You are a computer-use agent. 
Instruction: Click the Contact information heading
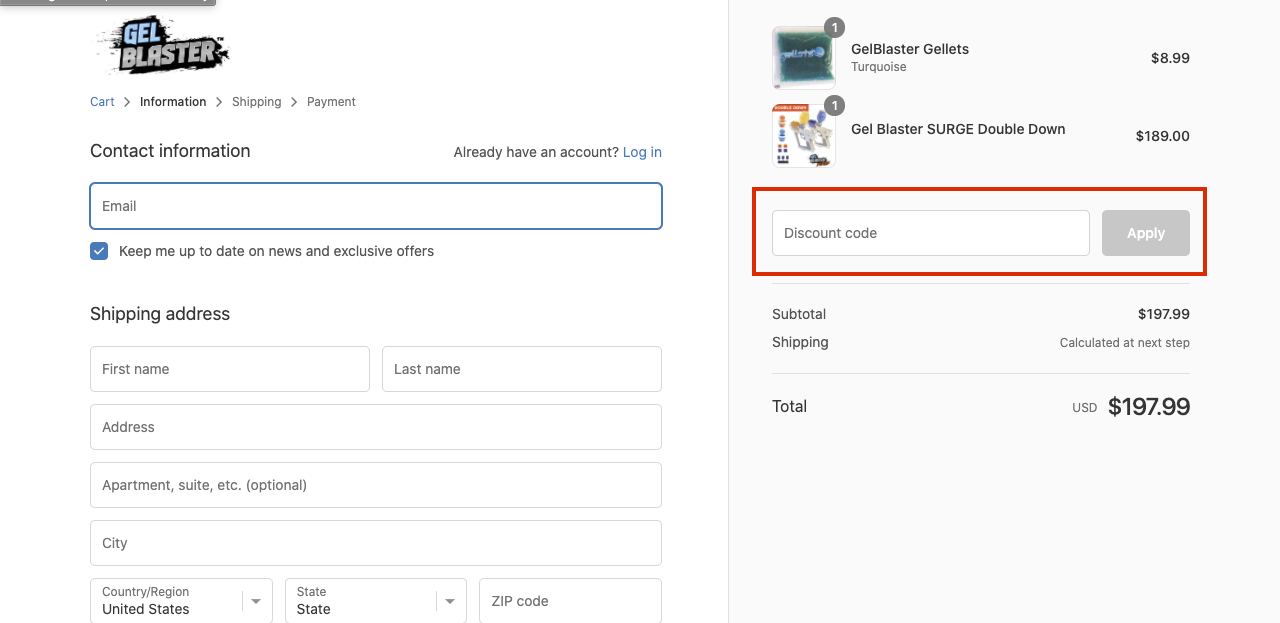click(170, 151)
